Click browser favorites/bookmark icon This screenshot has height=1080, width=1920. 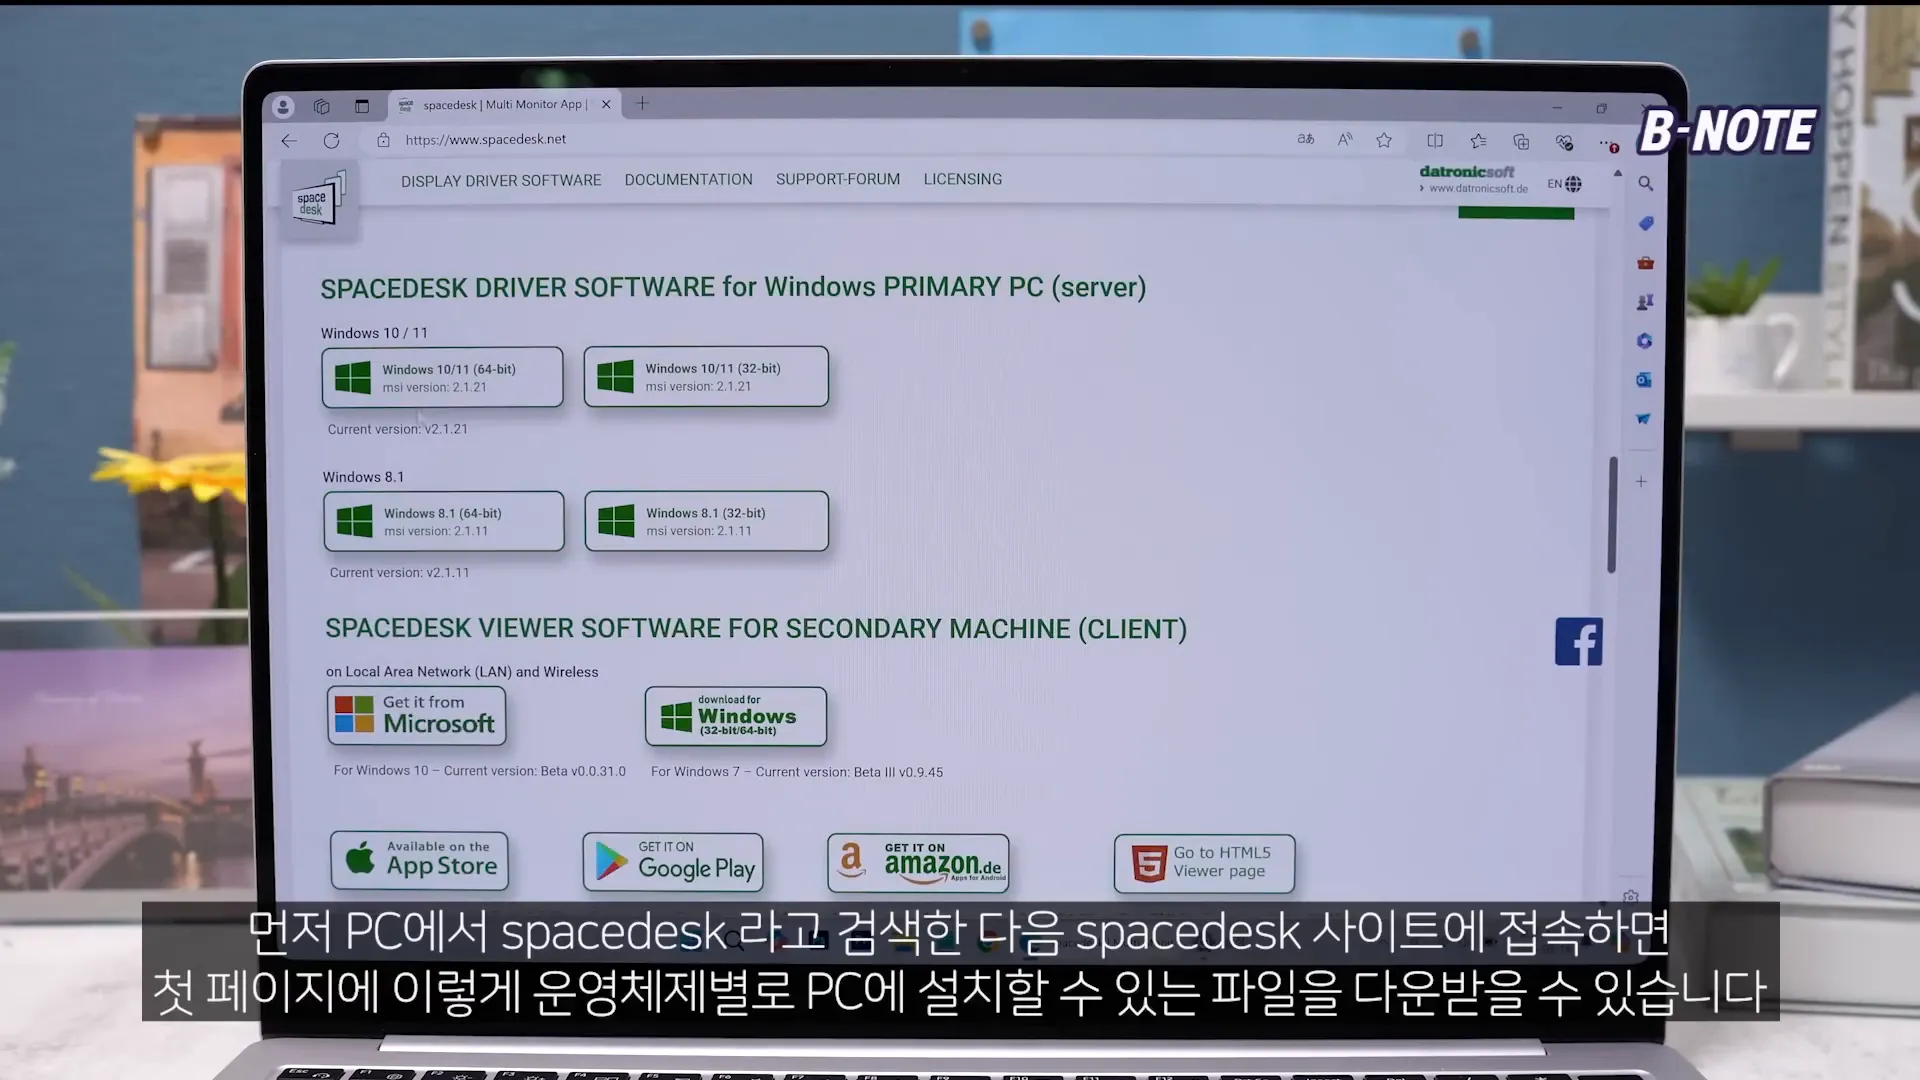tap(1385, 140)
